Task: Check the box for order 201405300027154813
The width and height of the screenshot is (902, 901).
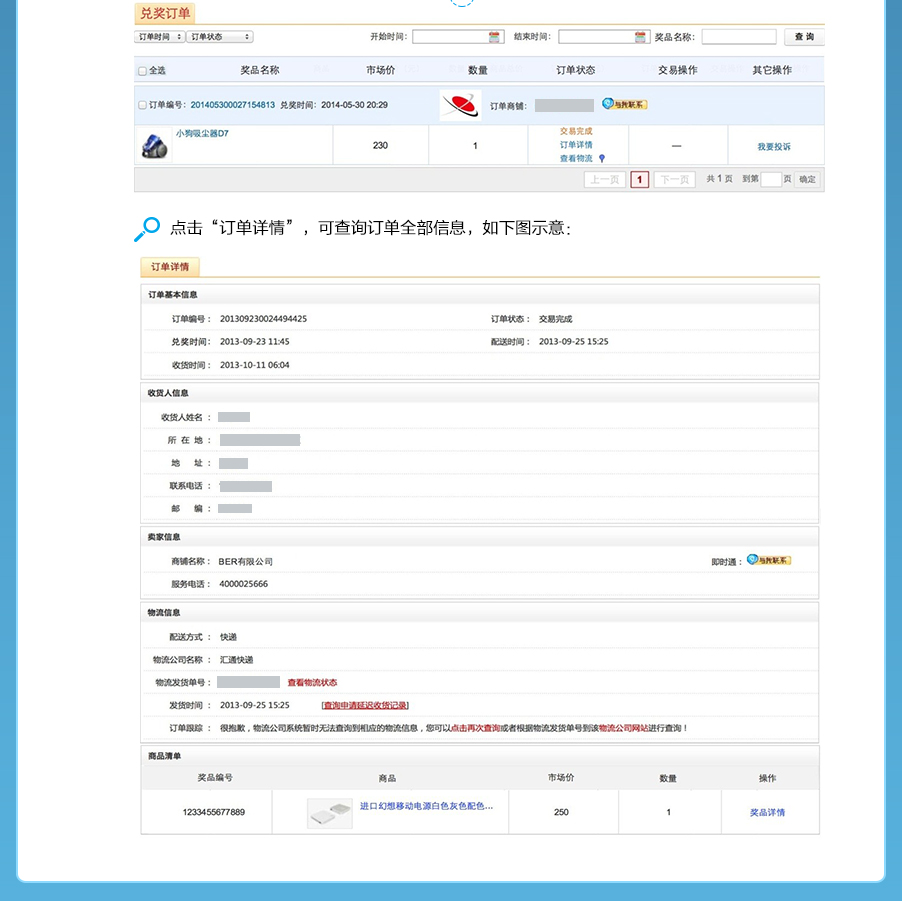Action: pos(142,105)
